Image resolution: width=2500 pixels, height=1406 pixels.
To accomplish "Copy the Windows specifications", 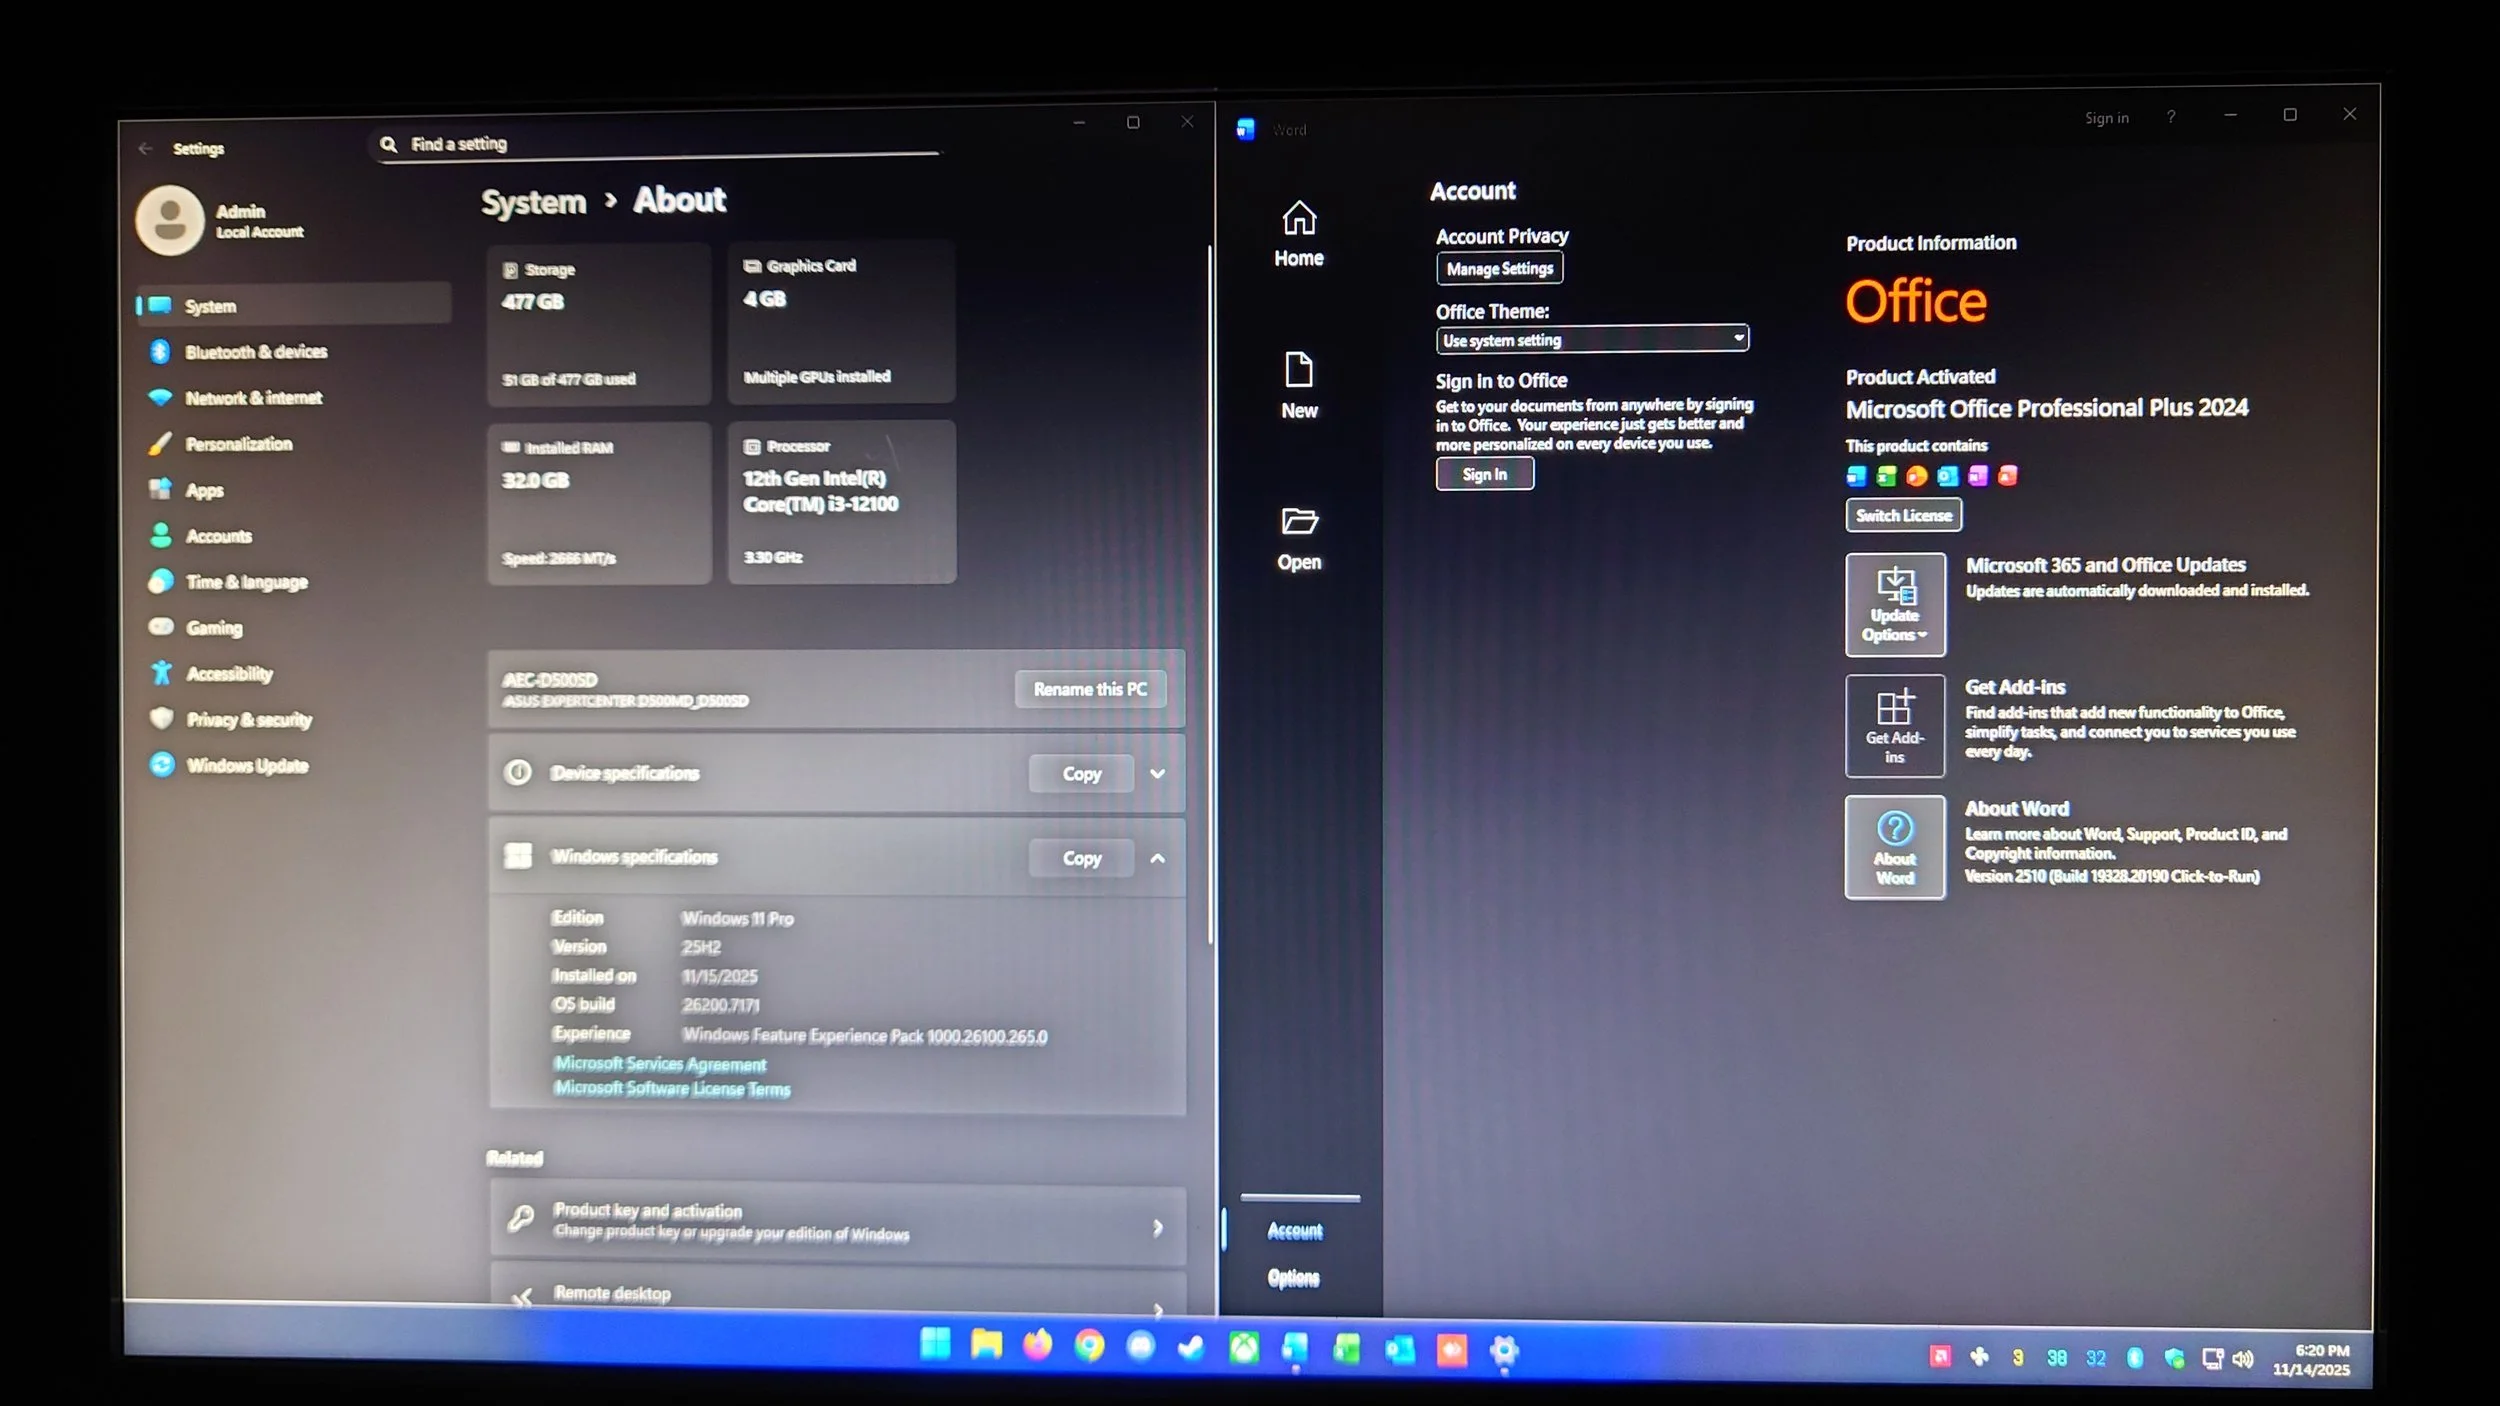I will [x=1081, y=858].
